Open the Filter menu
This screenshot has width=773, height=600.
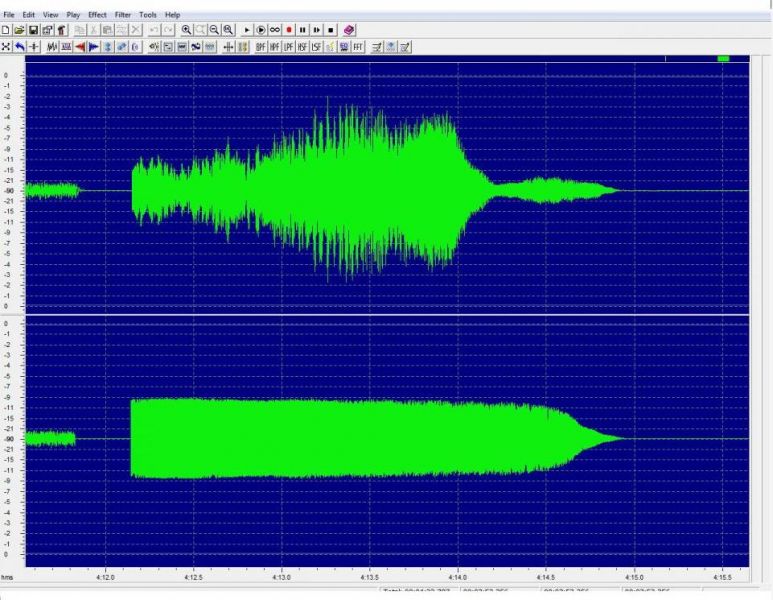pyautogui.click(x=123, y=15)
